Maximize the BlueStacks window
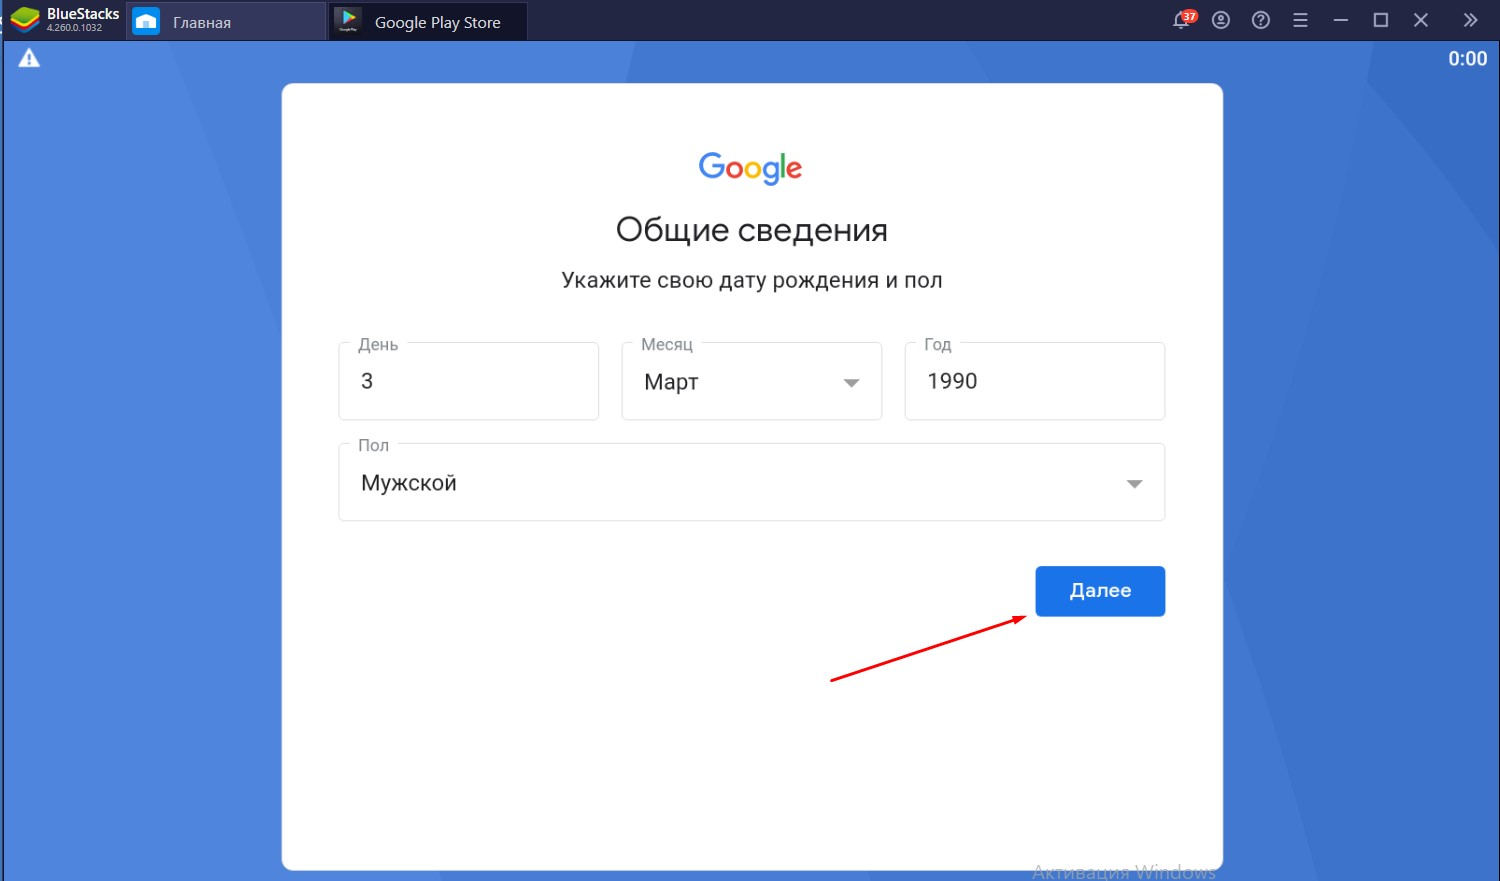 pos(1381,20)
